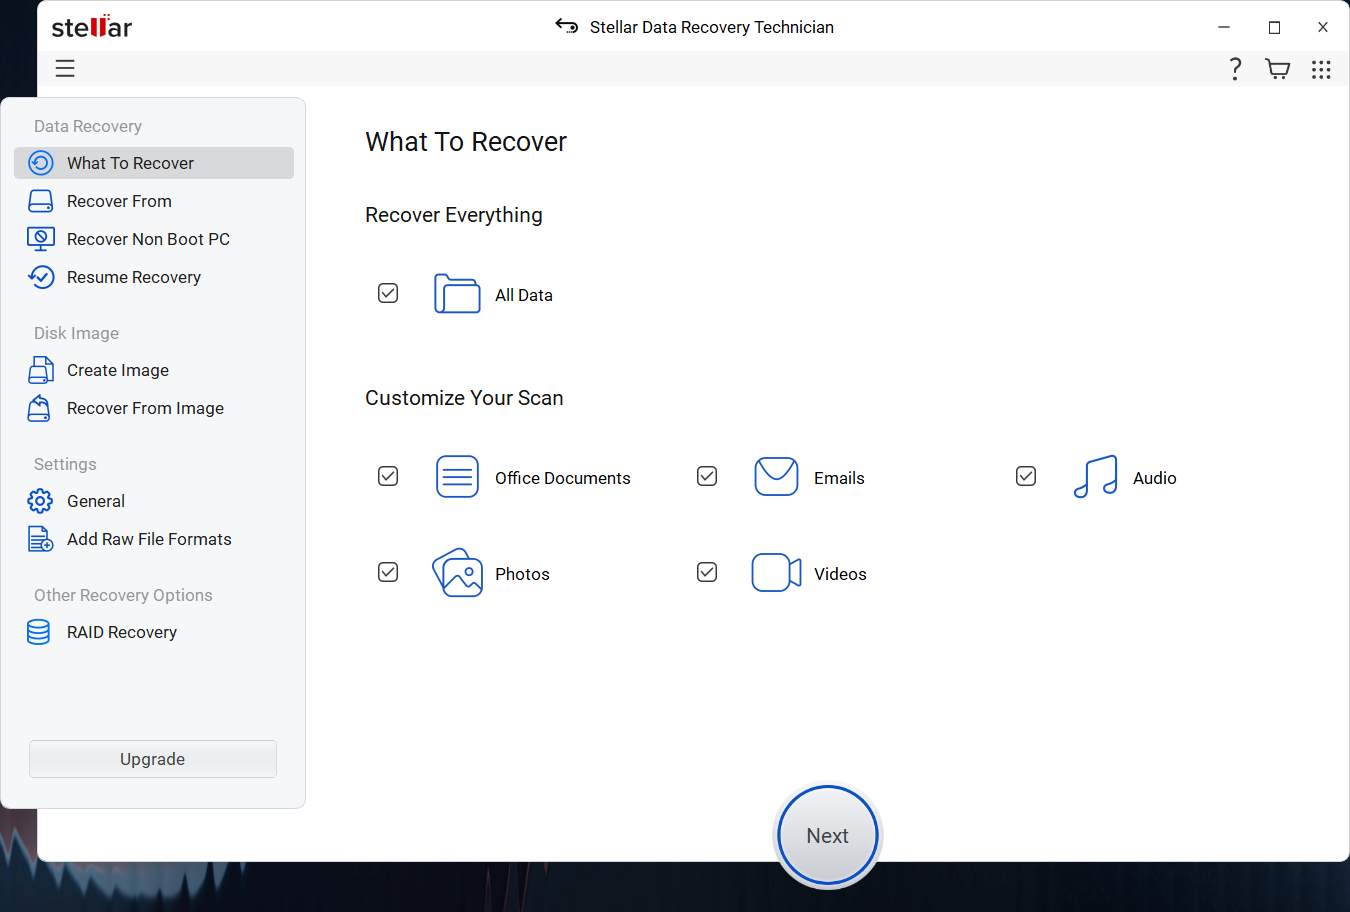
Task: Click the Stellar logo
Action: (x=92, y=26)
